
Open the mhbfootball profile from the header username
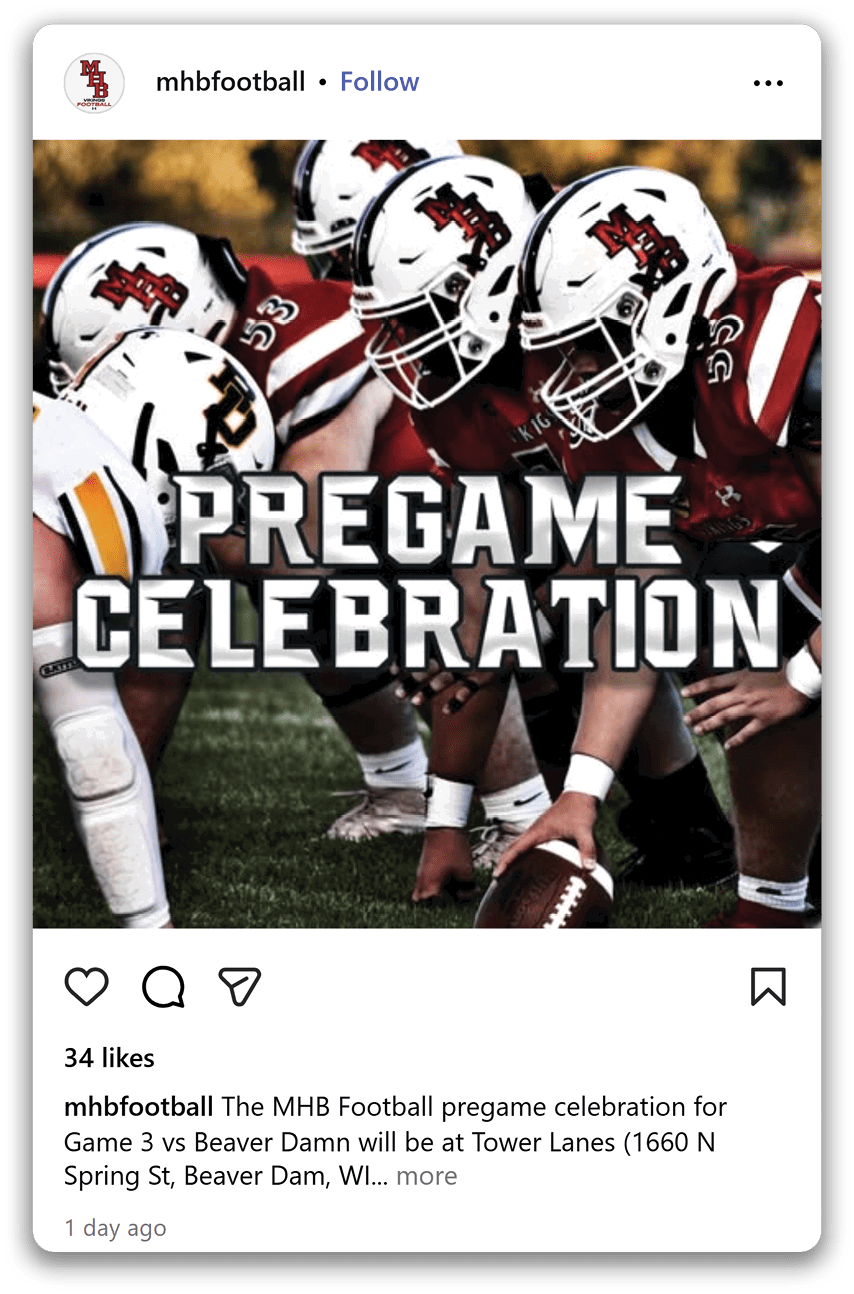tap(230, 82)
